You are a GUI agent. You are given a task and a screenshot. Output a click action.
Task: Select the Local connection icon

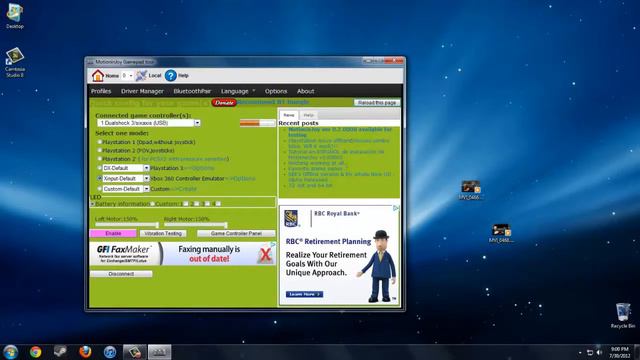(141, 76)
